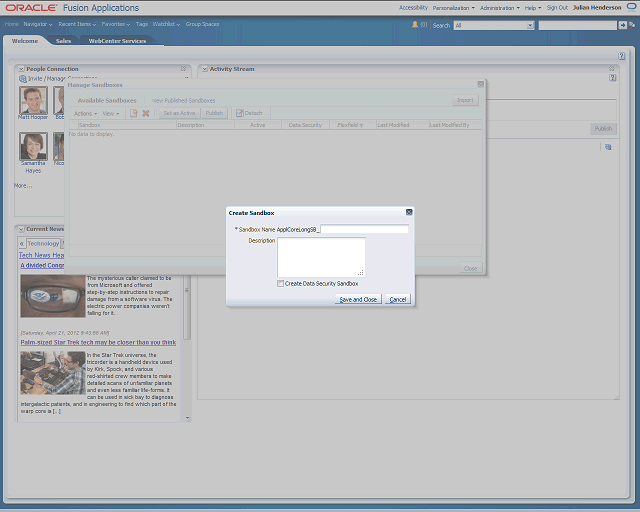Open Group Spaces link
640x512 pixels.
pyautogui.click(x=202, y=24)
